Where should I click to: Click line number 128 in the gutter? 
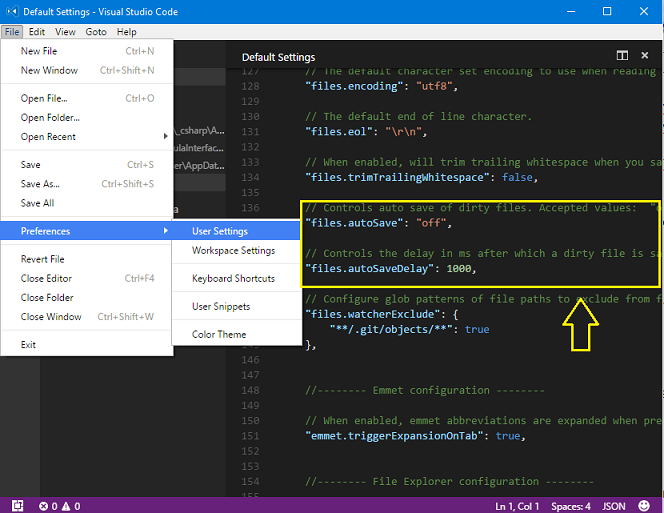click(x=250, y=86)
